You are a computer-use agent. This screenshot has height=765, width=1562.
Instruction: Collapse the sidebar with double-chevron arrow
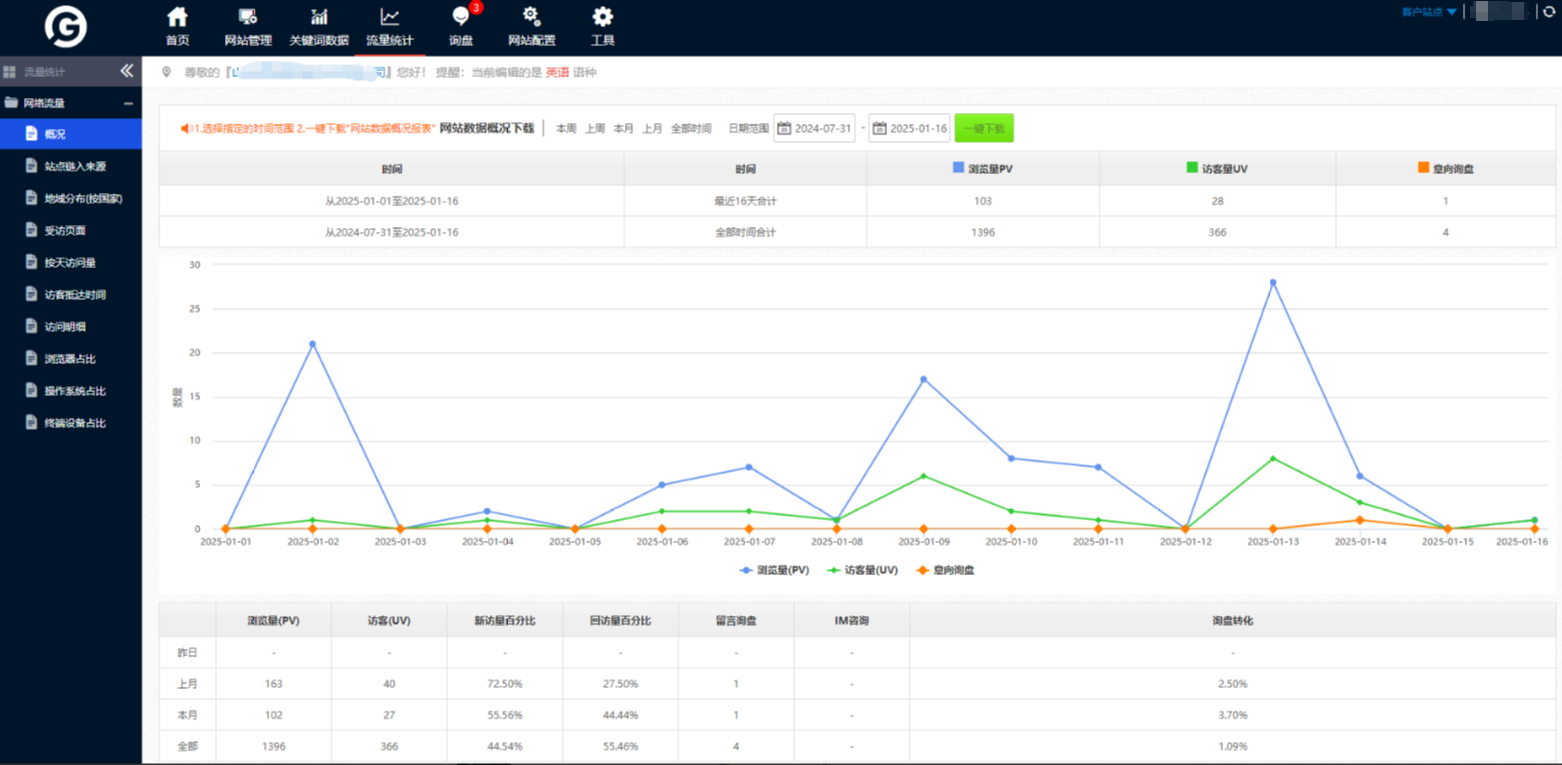tap(127, 71)
